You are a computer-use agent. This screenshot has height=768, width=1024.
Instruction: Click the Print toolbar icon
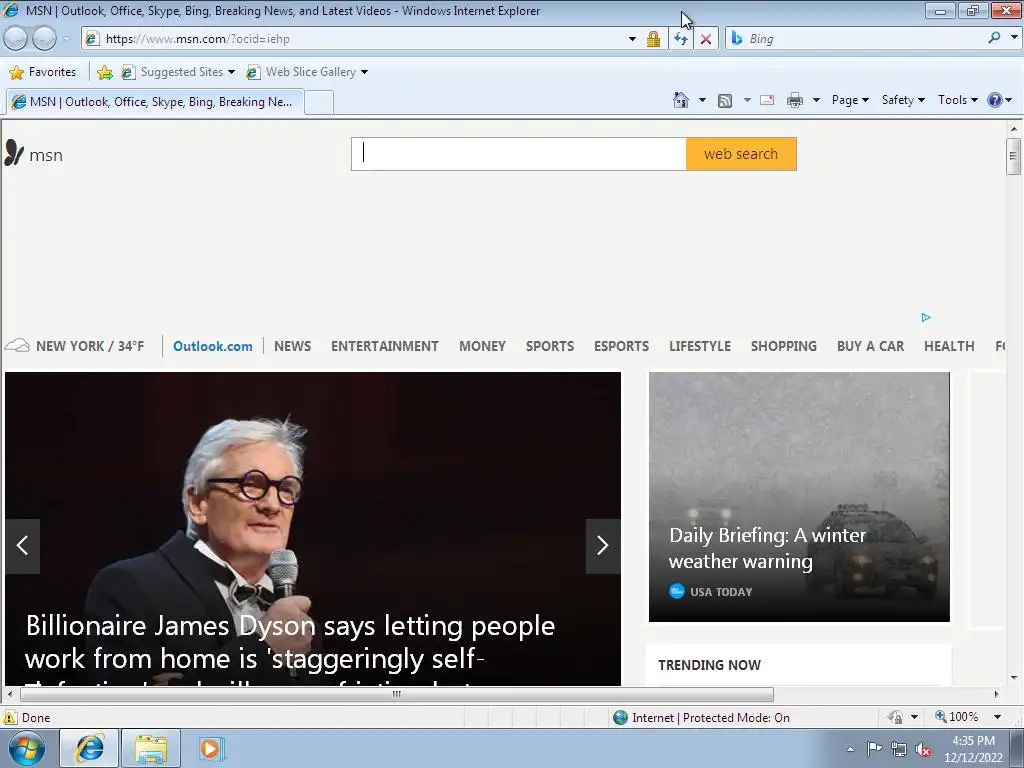click(x=795, y=100)
